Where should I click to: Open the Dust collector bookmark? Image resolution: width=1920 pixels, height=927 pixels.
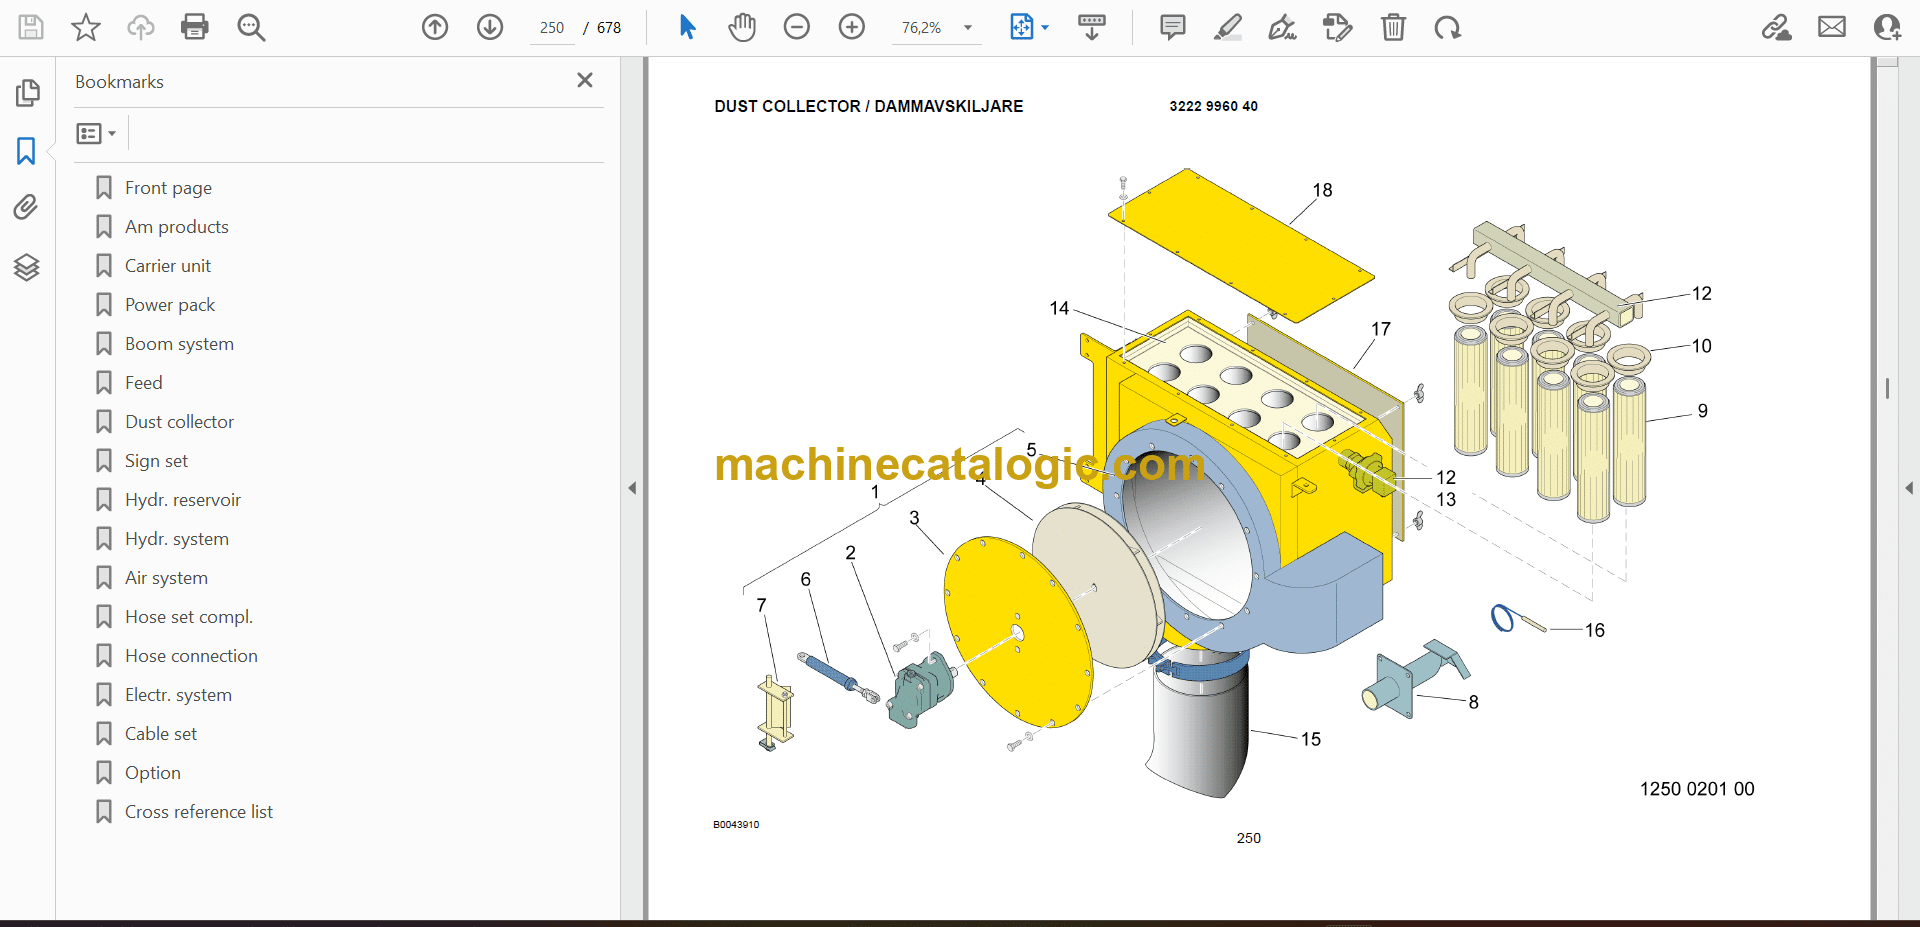coord(179,422)
